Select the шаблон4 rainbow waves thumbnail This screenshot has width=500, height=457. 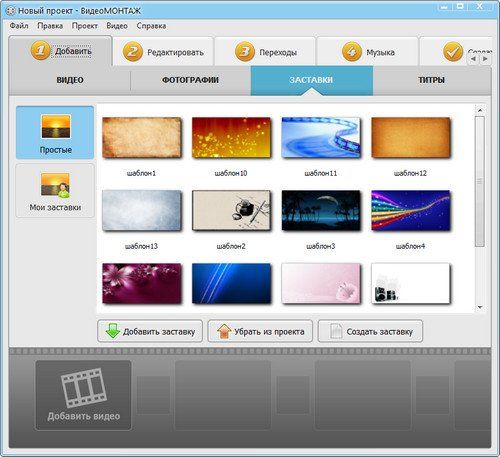pos(410,210)
